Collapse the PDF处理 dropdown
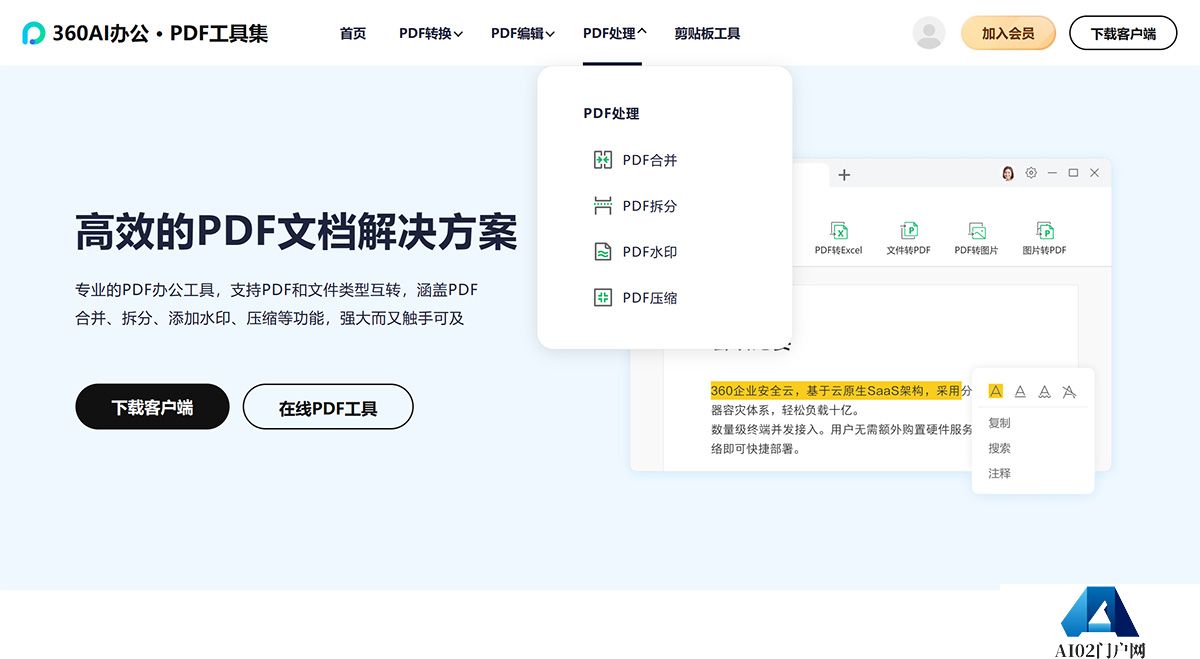Image resolution: width=1200 pixels, height=659 pixels. tap(615, 33)
